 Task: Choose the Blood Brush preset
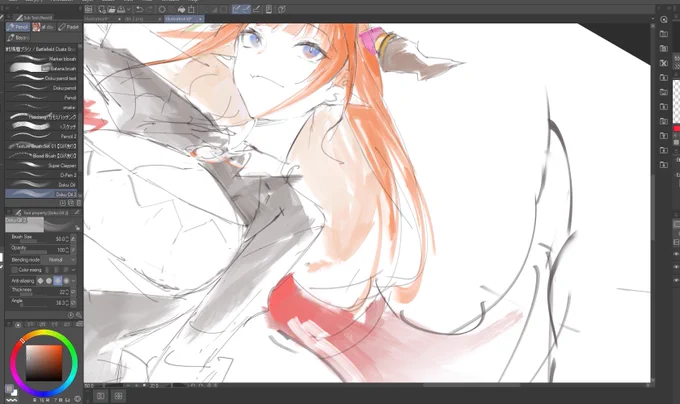(42, 156)
